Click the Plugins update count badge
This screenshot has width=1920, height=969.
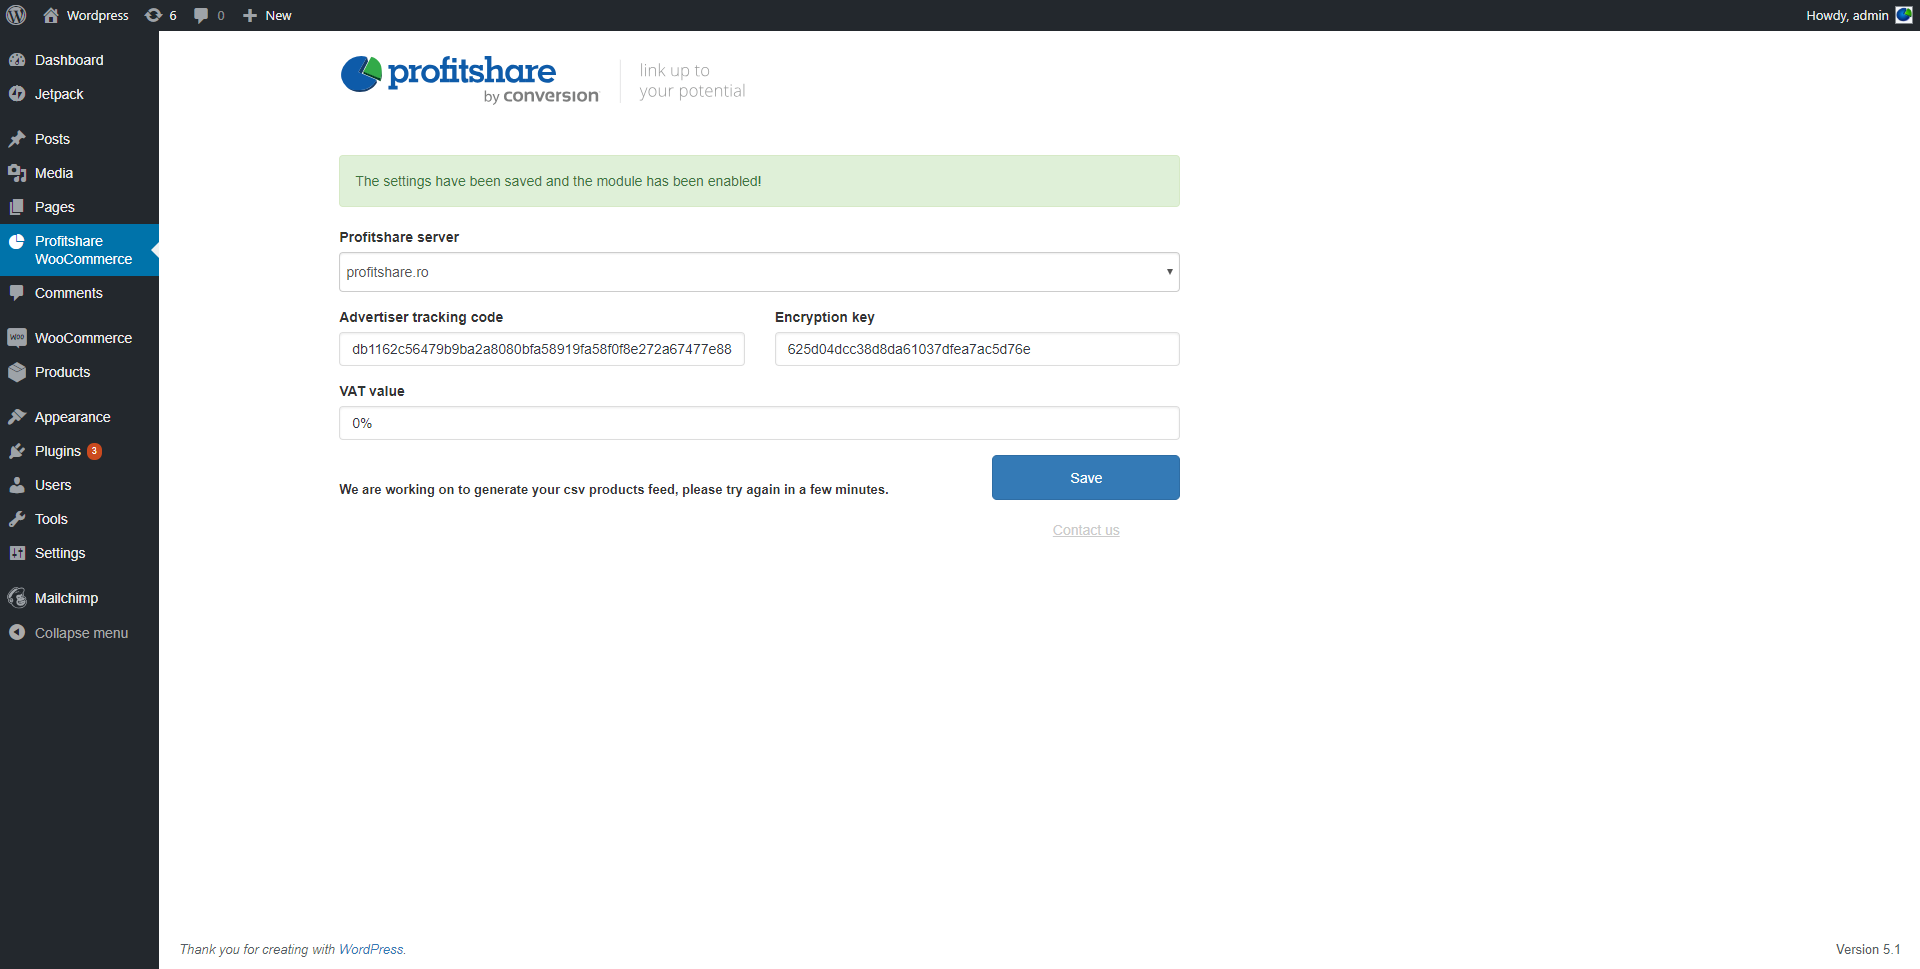(94, 451)
